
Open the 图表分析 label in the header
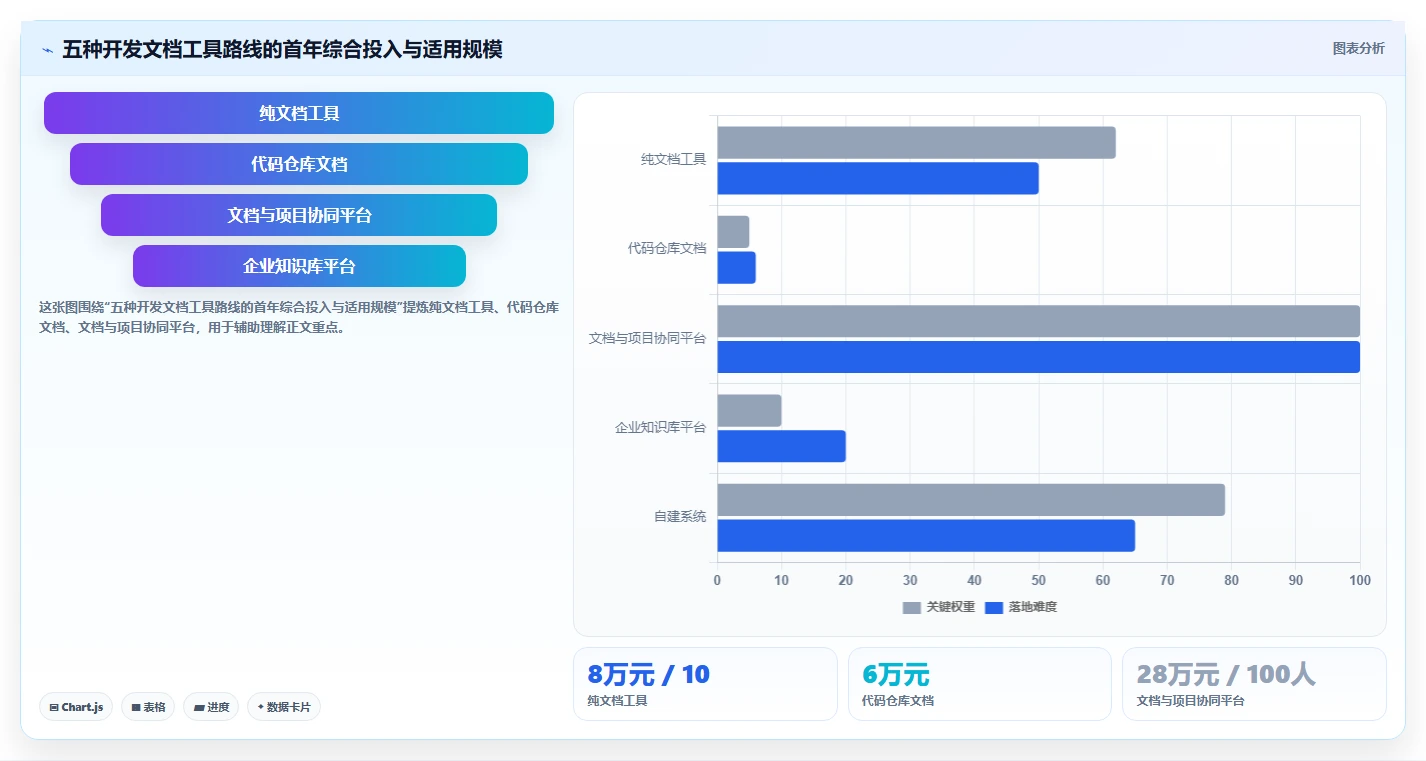coord(1358,48)
